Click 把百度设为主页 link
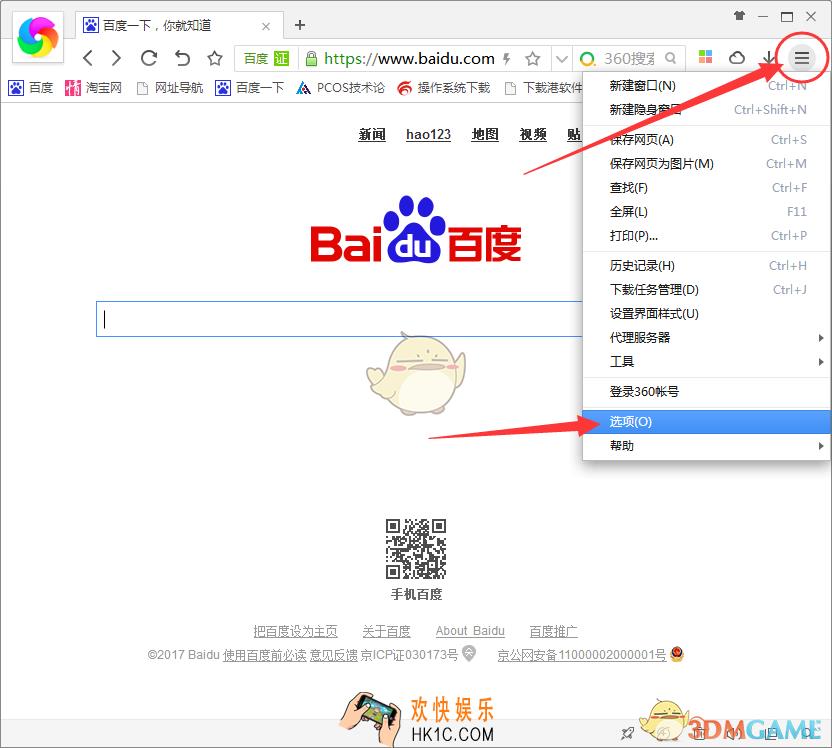The width and height of the screenshot is (832, 748). [296, 631]
